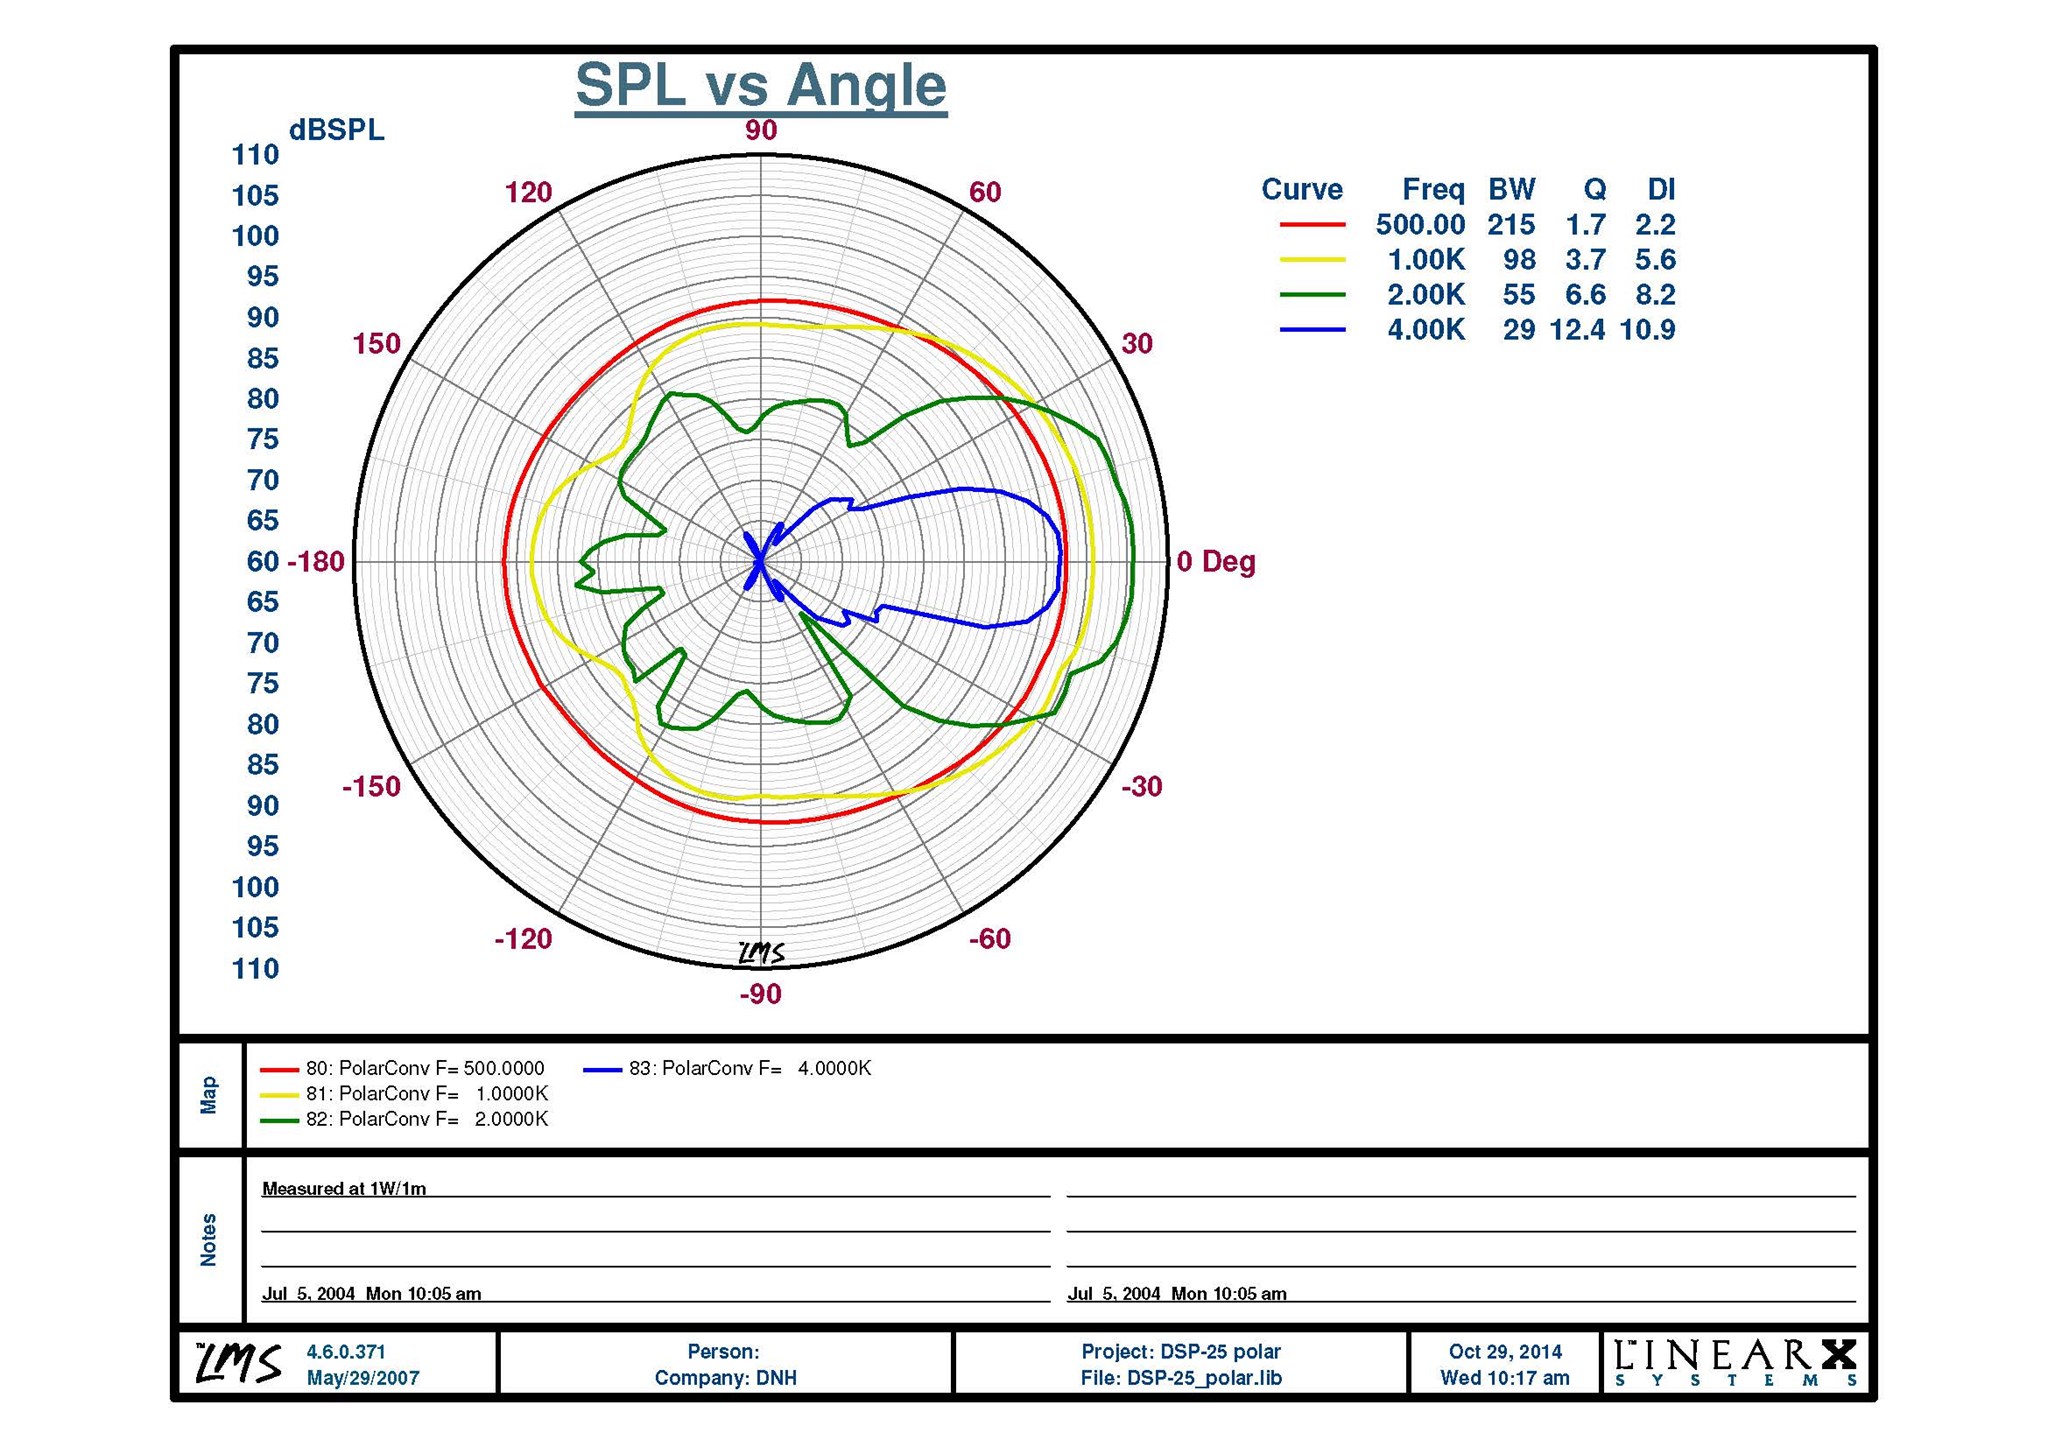Click the blue 4.00K curve legend line
This screenshot has width=2048, height=1447.
tap(1312, 330)
